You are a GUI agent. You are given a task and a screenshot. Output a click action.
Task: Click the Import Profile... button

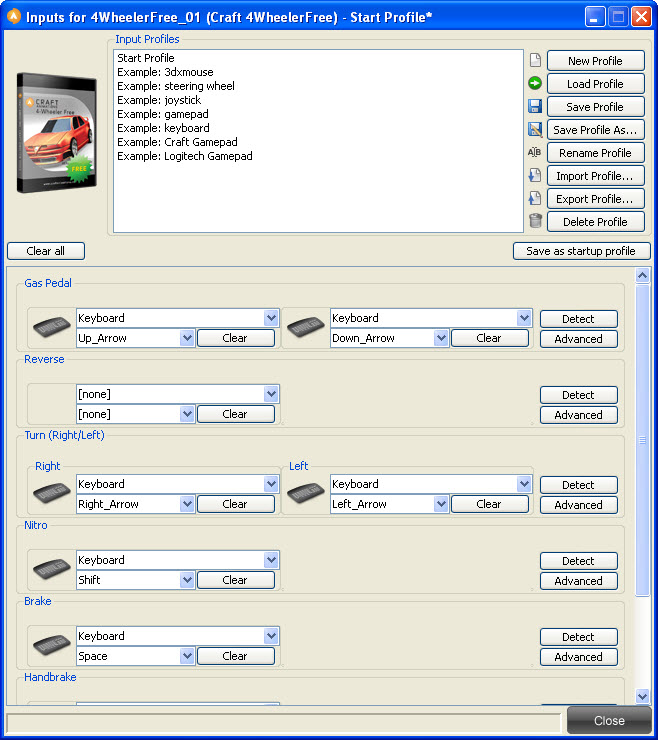596,176
